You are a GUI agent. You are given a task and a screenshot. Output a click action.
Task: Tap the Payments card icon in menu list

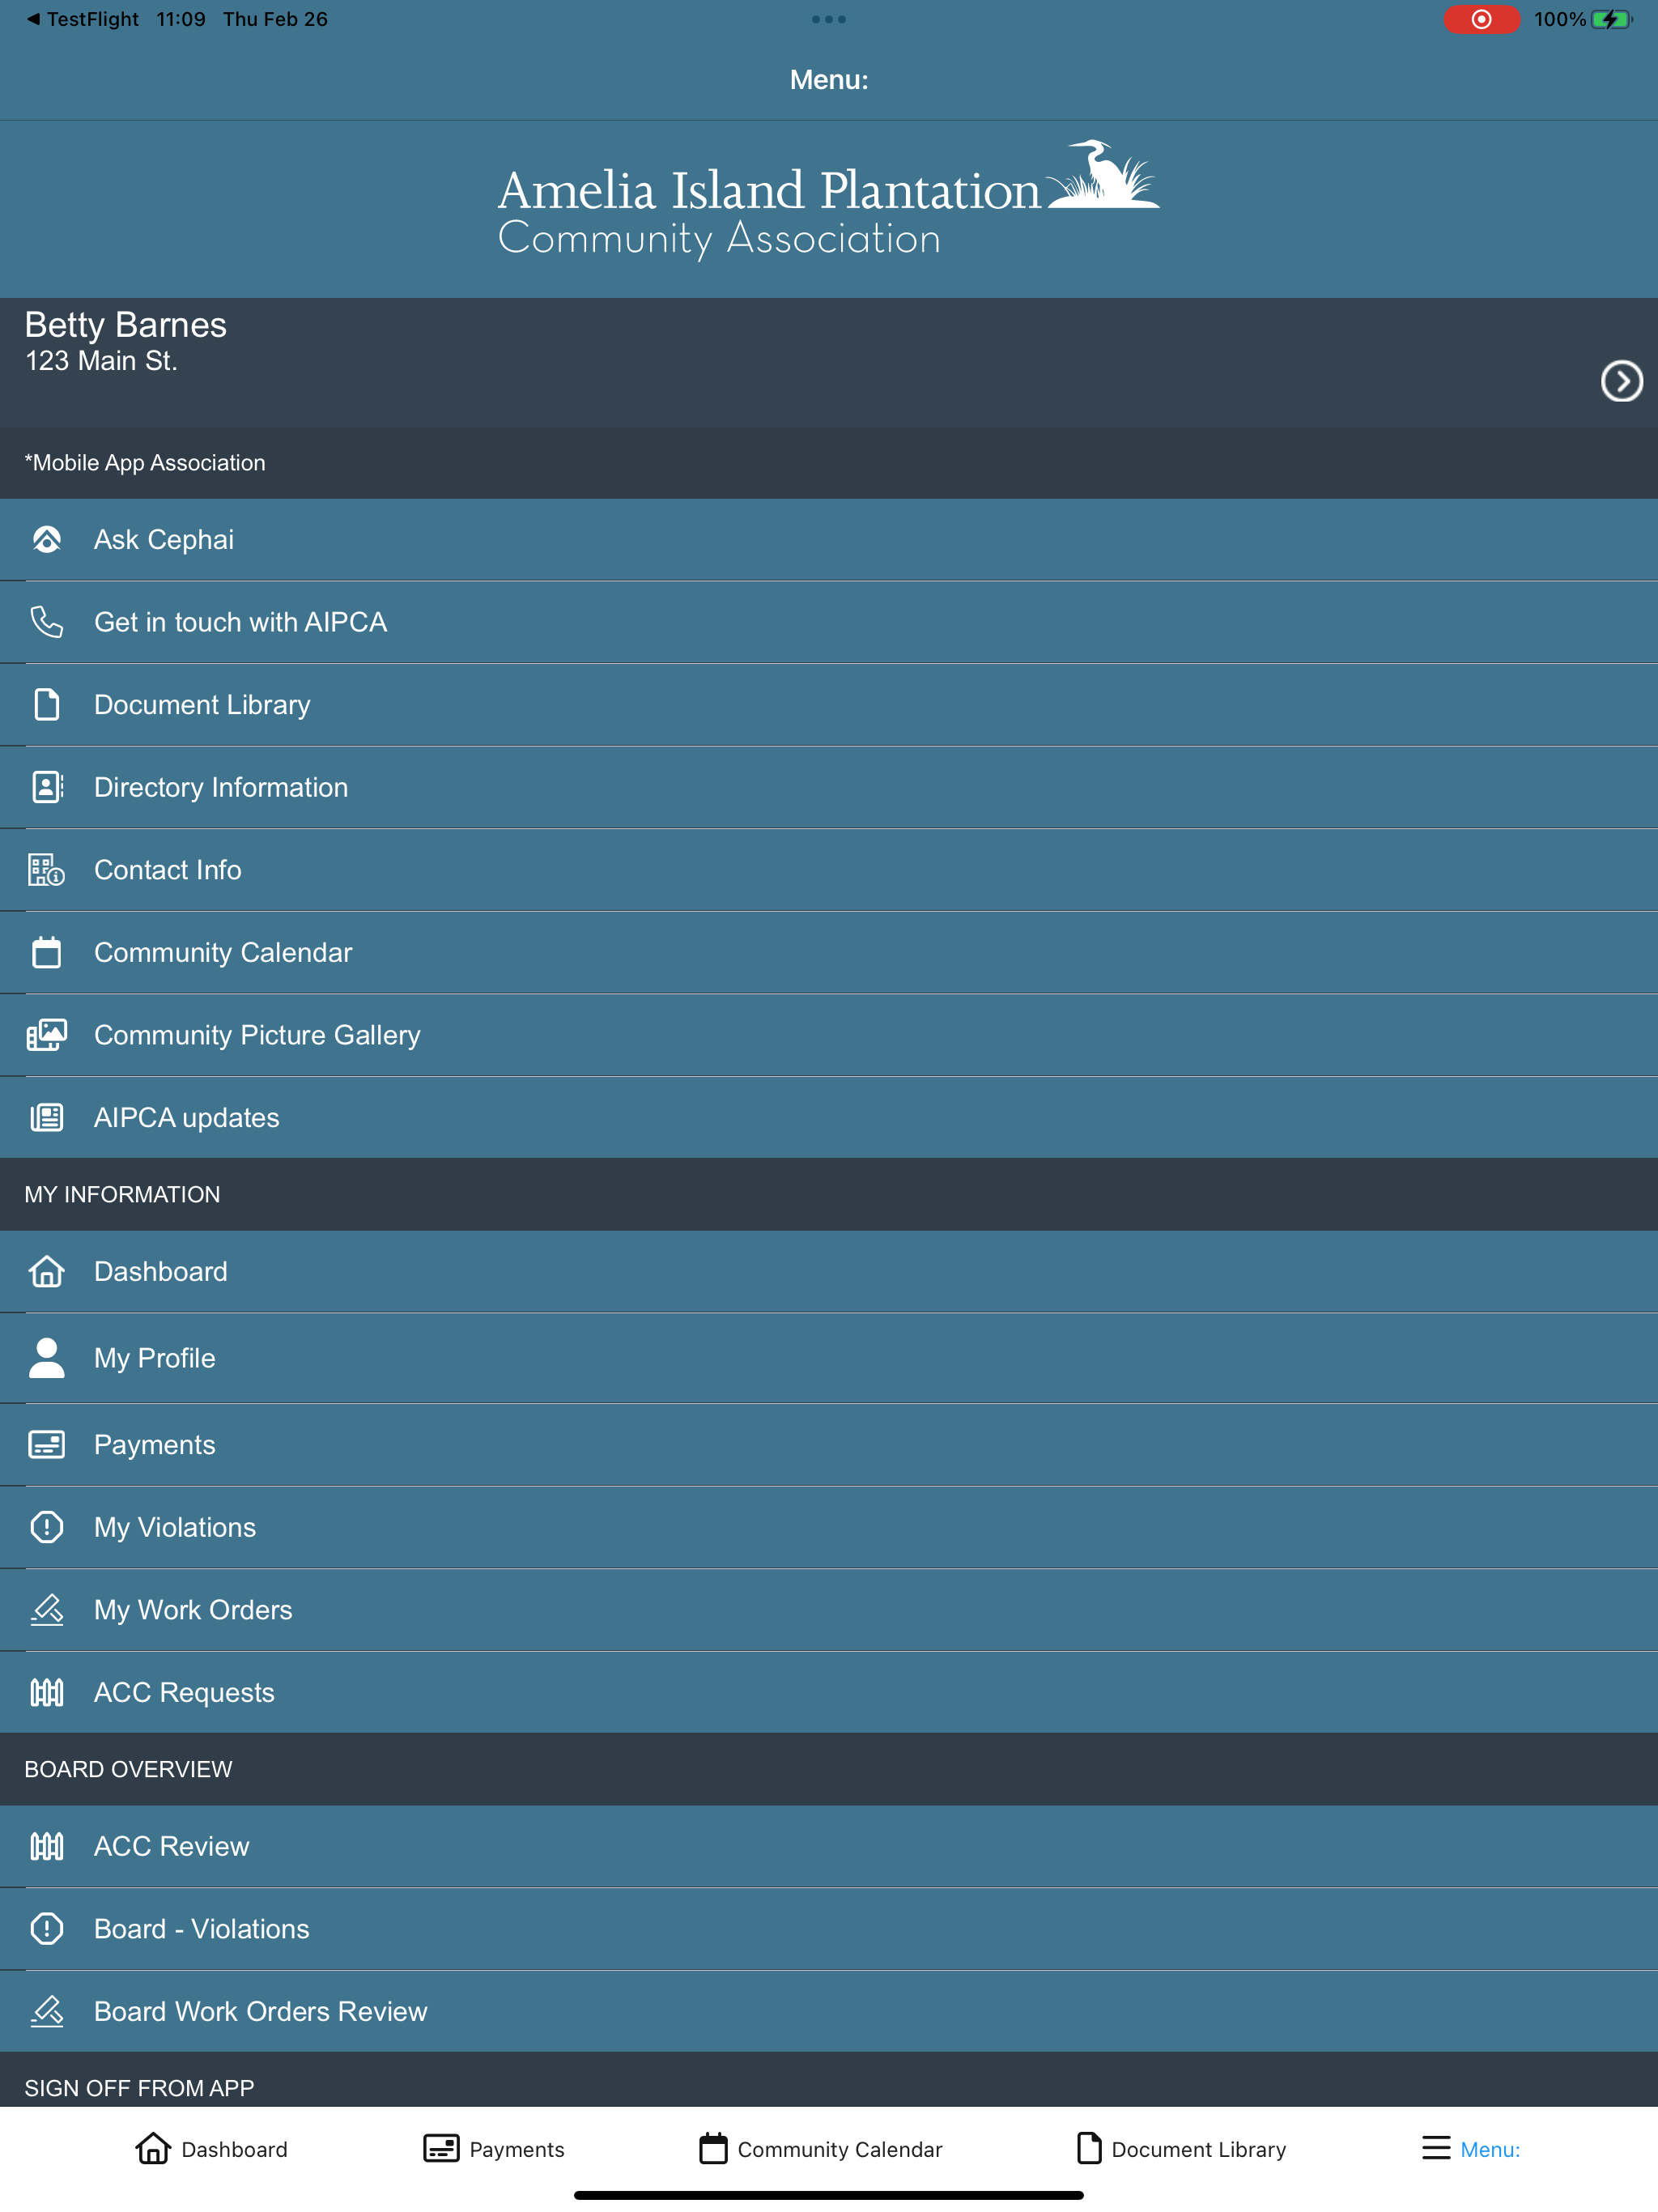tap(47, 1445)
